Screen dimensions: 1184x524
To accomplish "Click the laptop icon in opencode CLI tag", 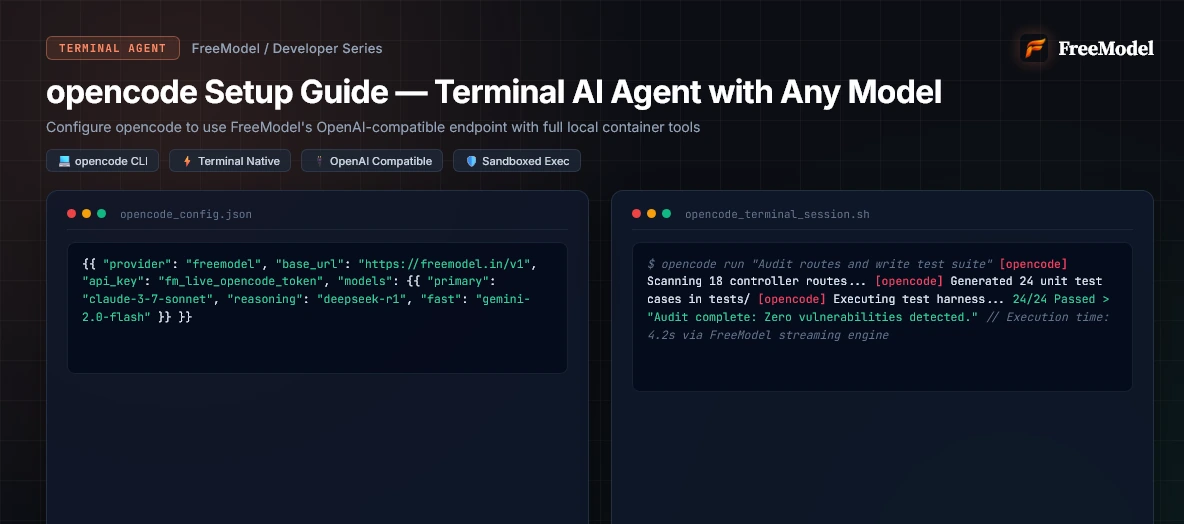I will tap(64, 161).
